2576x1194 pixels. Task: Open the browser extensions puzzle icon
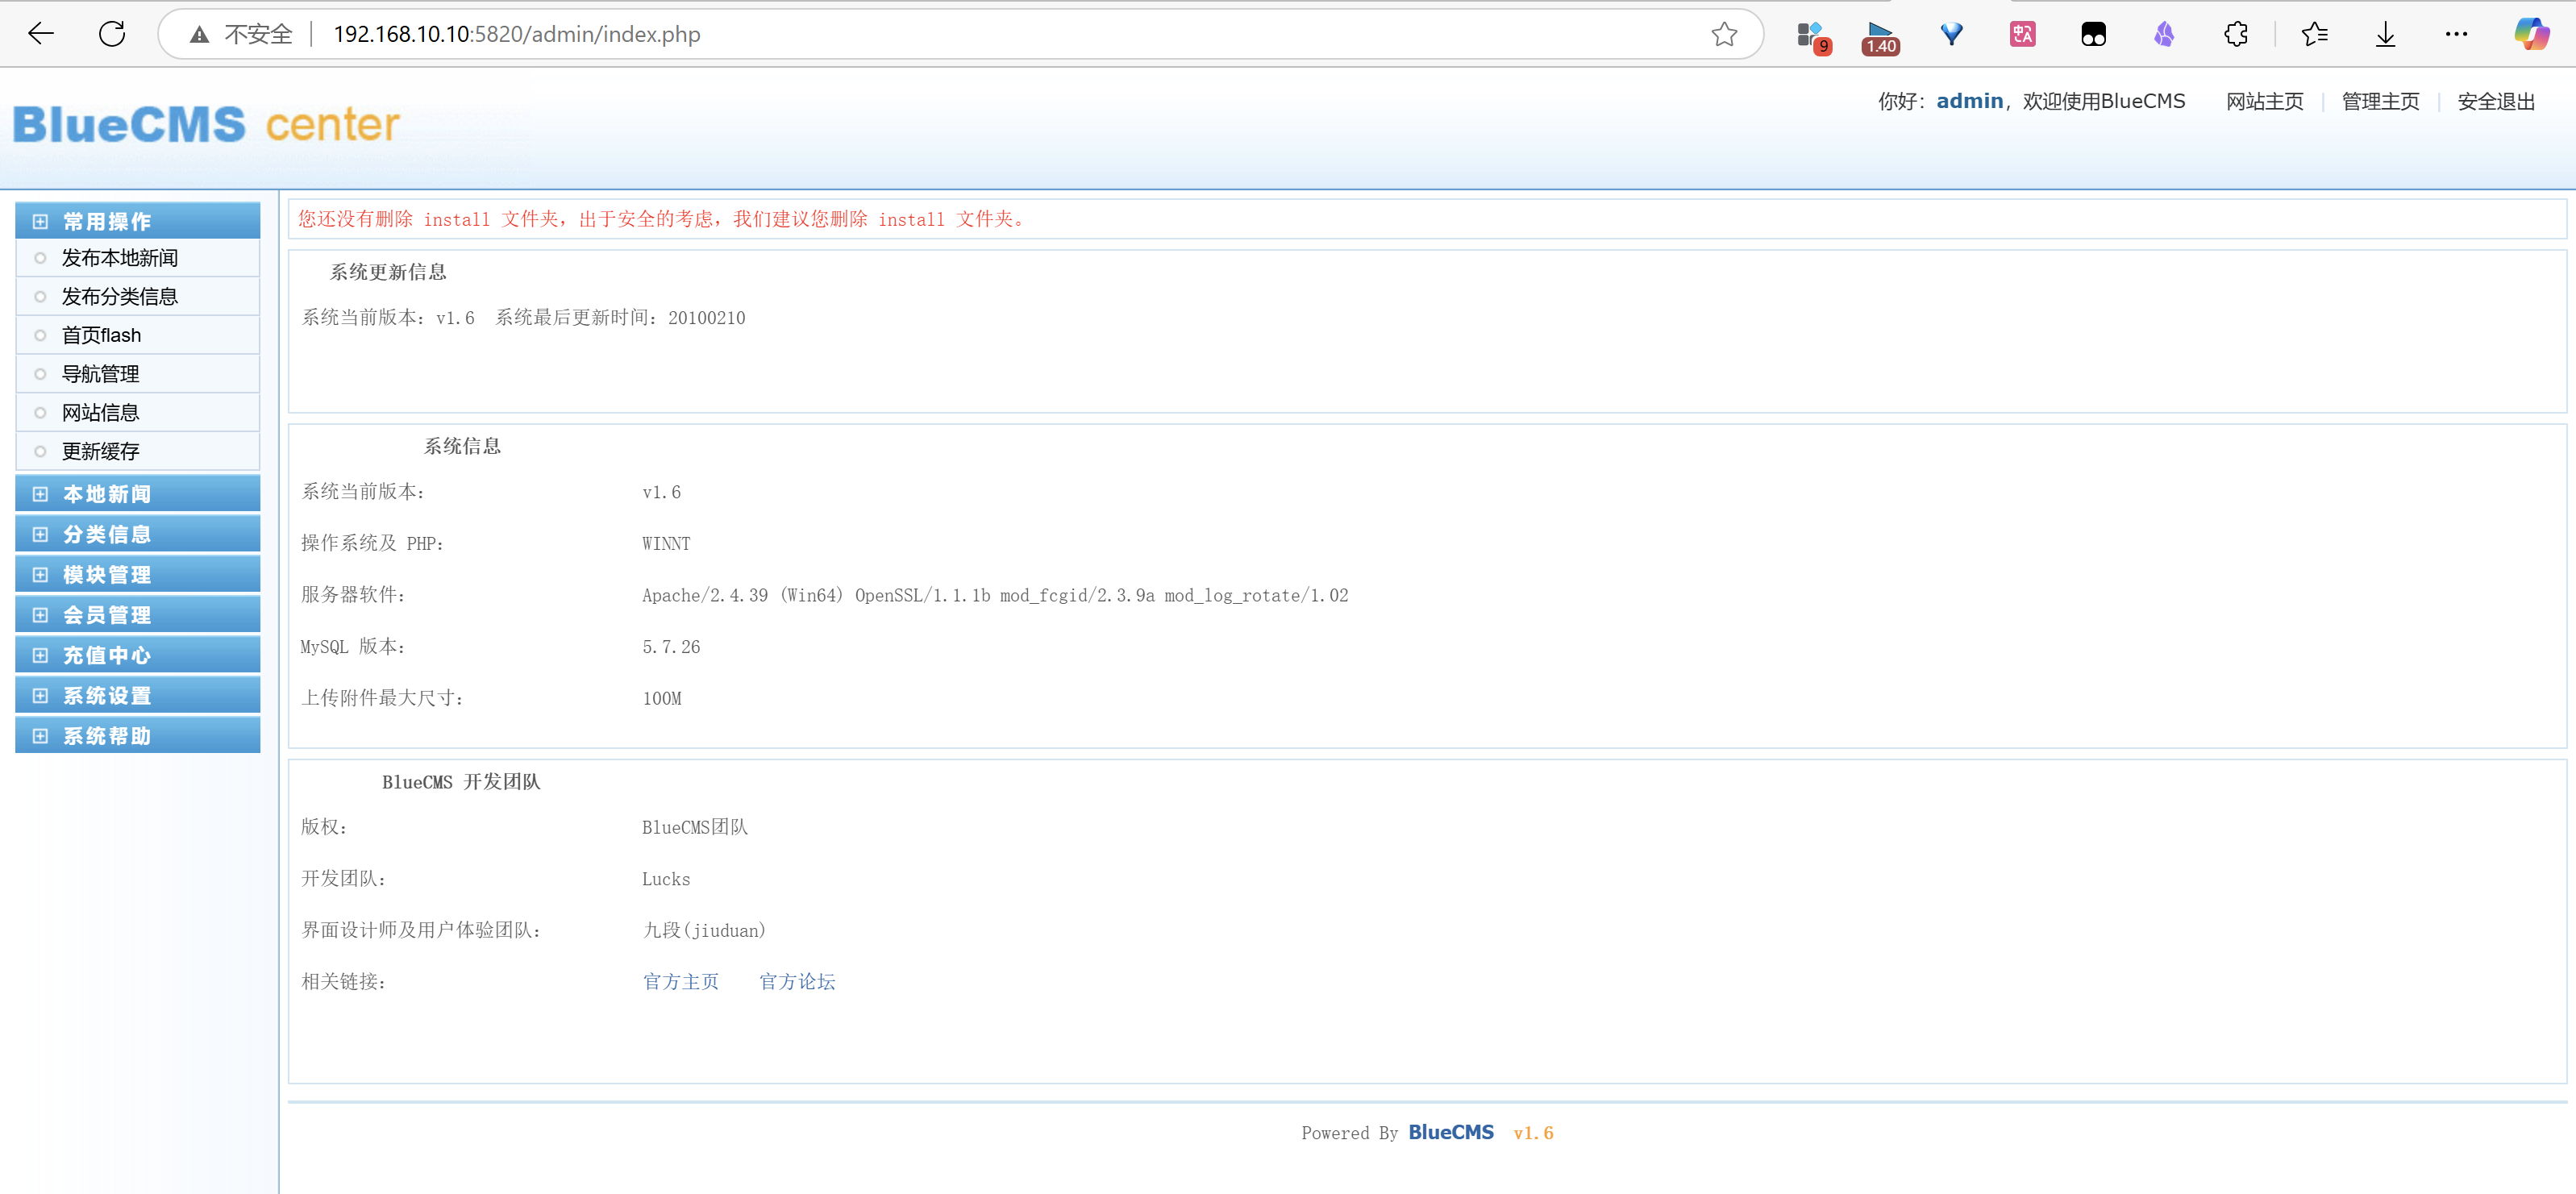tap(2236, 34)
